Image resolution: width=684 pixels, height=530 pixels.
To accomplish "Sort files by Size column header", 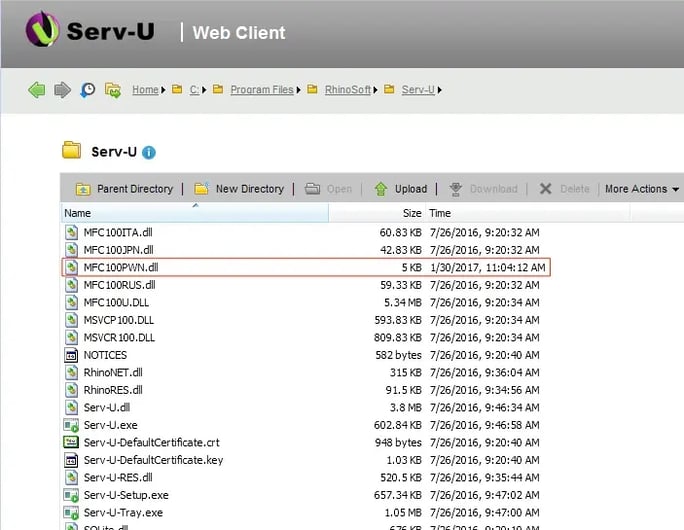I will coord(412,213).
